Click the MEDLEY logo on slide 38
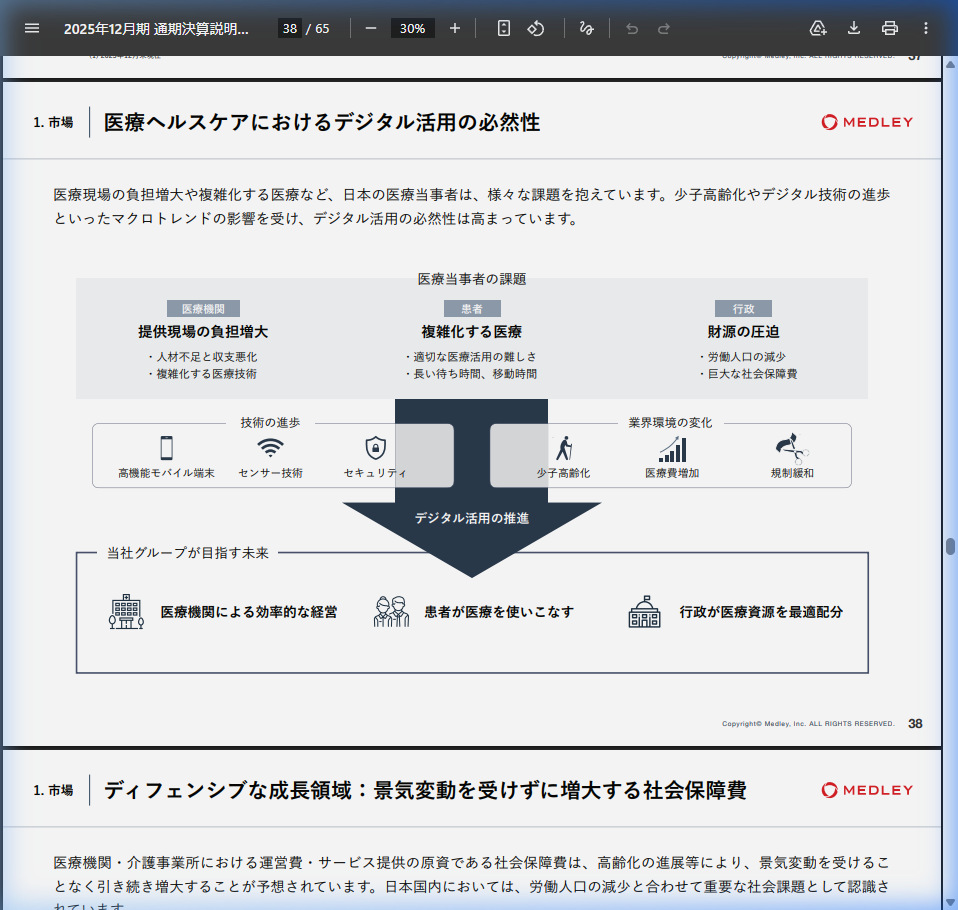The width and height of the screenshot is (958, 910). (x=866, y=122)
